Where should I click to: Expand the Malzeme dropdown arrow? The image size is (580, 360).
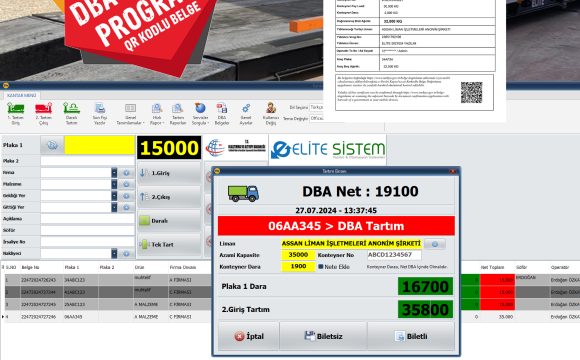click(114, 184)
